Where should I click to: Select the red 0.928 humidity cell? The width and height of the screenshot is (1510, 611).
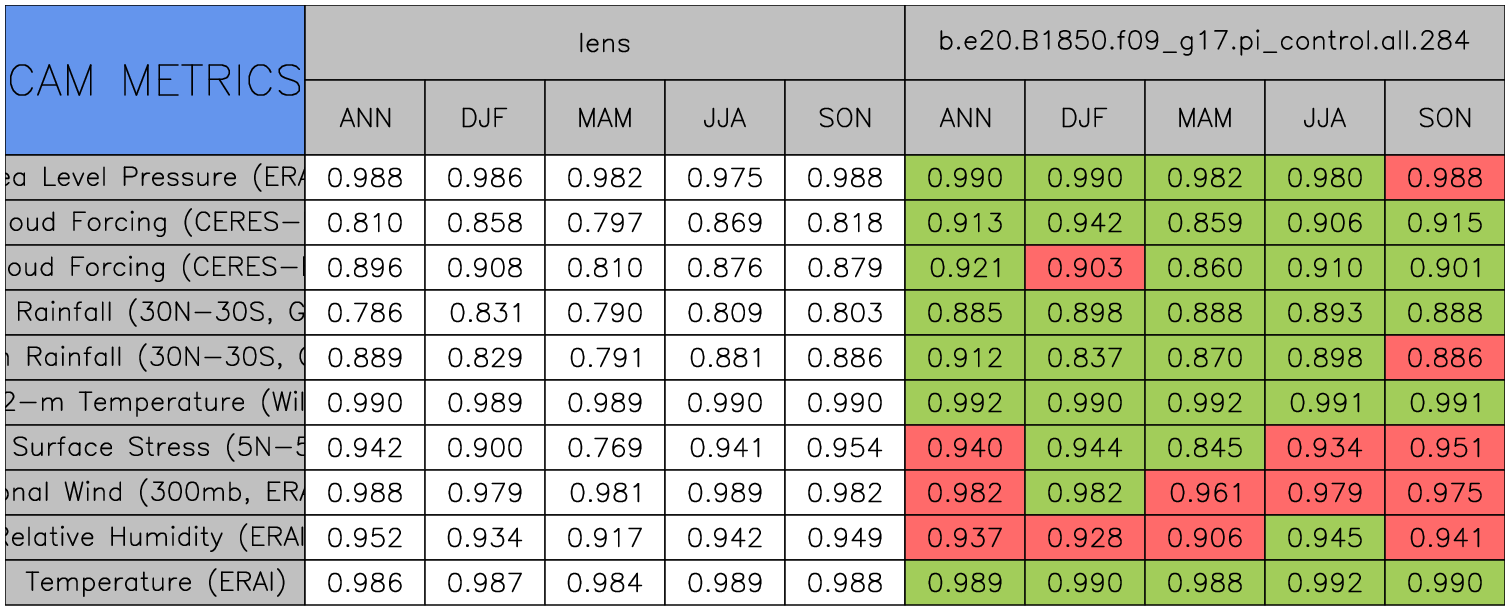click(x=1084, y=538)
